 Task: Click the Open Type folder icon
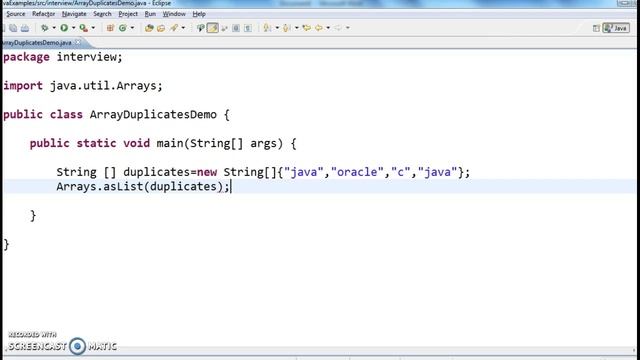(x=149, y=28)
